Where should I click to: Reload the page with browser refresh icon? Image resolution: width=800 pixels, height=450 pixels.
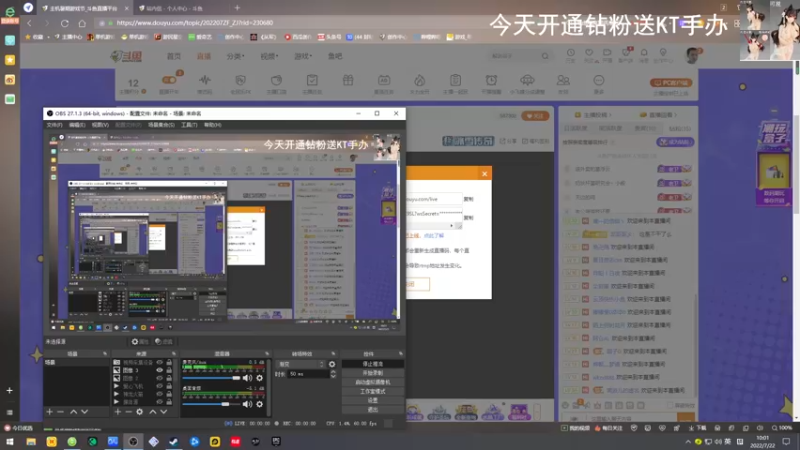[x=64, y=23]
